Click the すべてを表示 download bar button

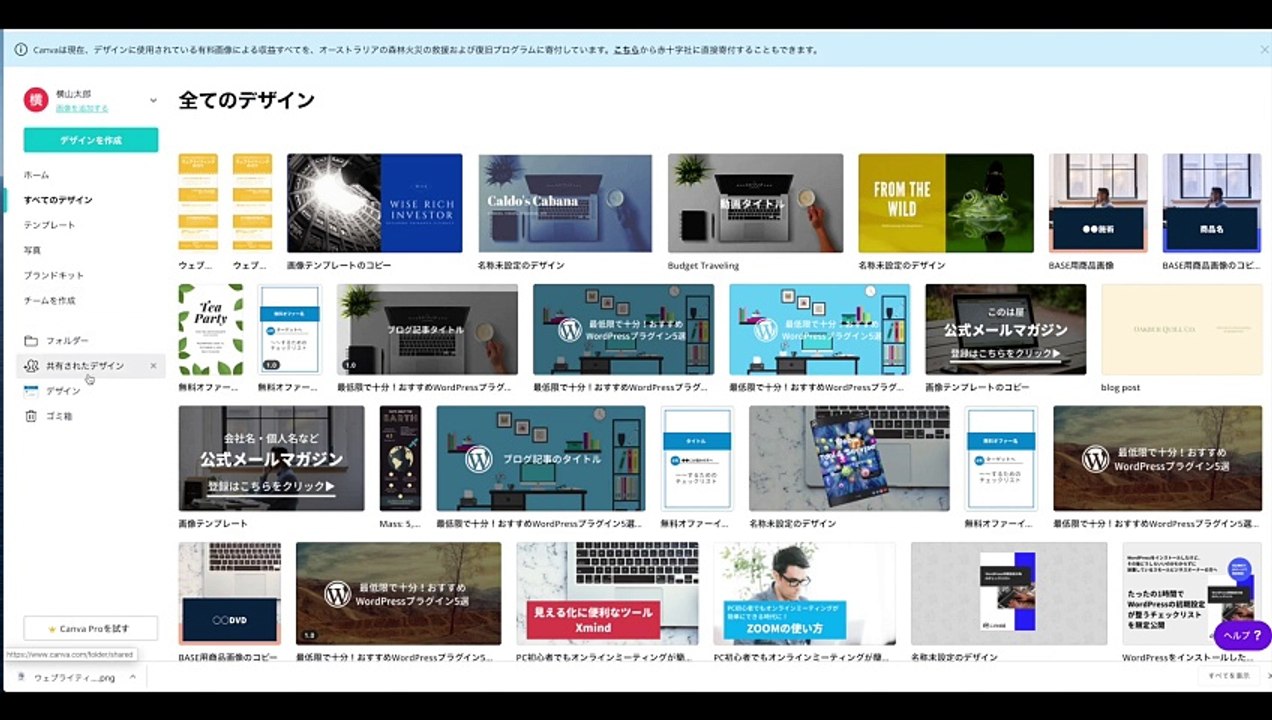tap(1229, 676)
